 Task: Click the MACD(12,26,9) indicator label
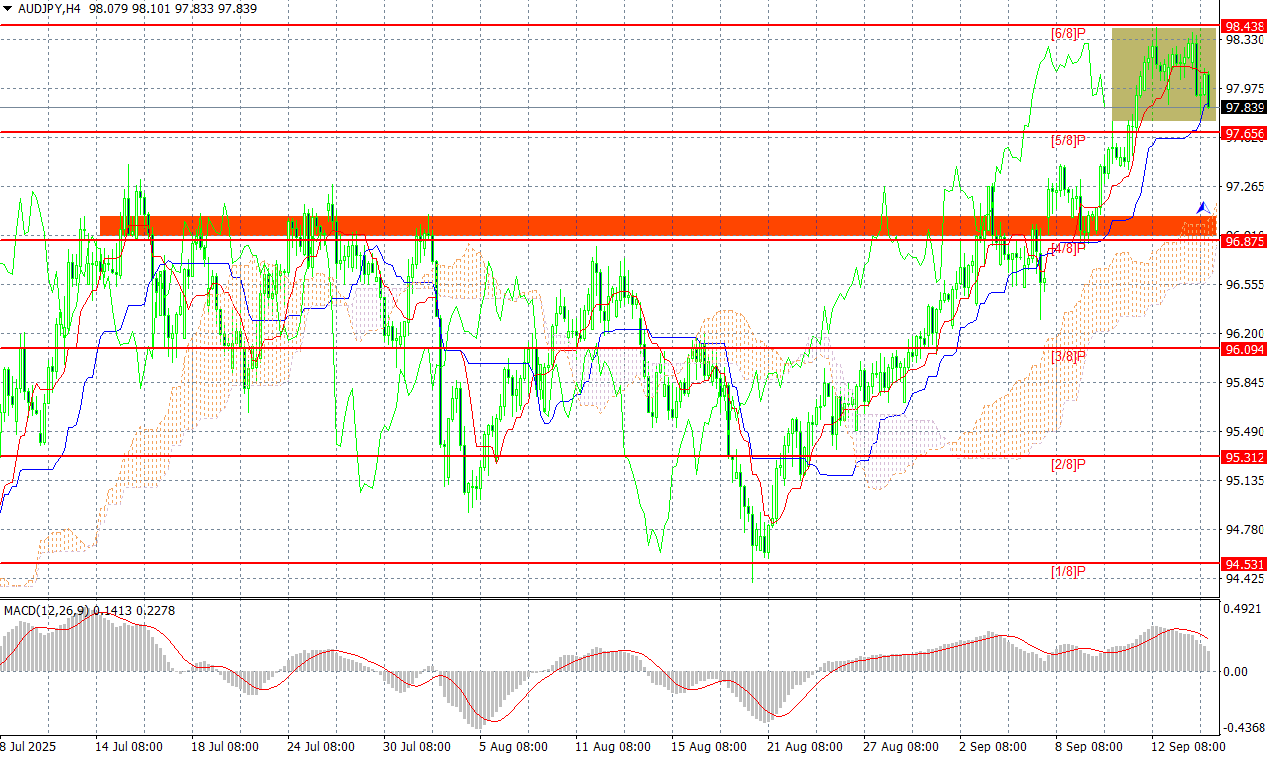pyautogui.click(x=46, y=610)
